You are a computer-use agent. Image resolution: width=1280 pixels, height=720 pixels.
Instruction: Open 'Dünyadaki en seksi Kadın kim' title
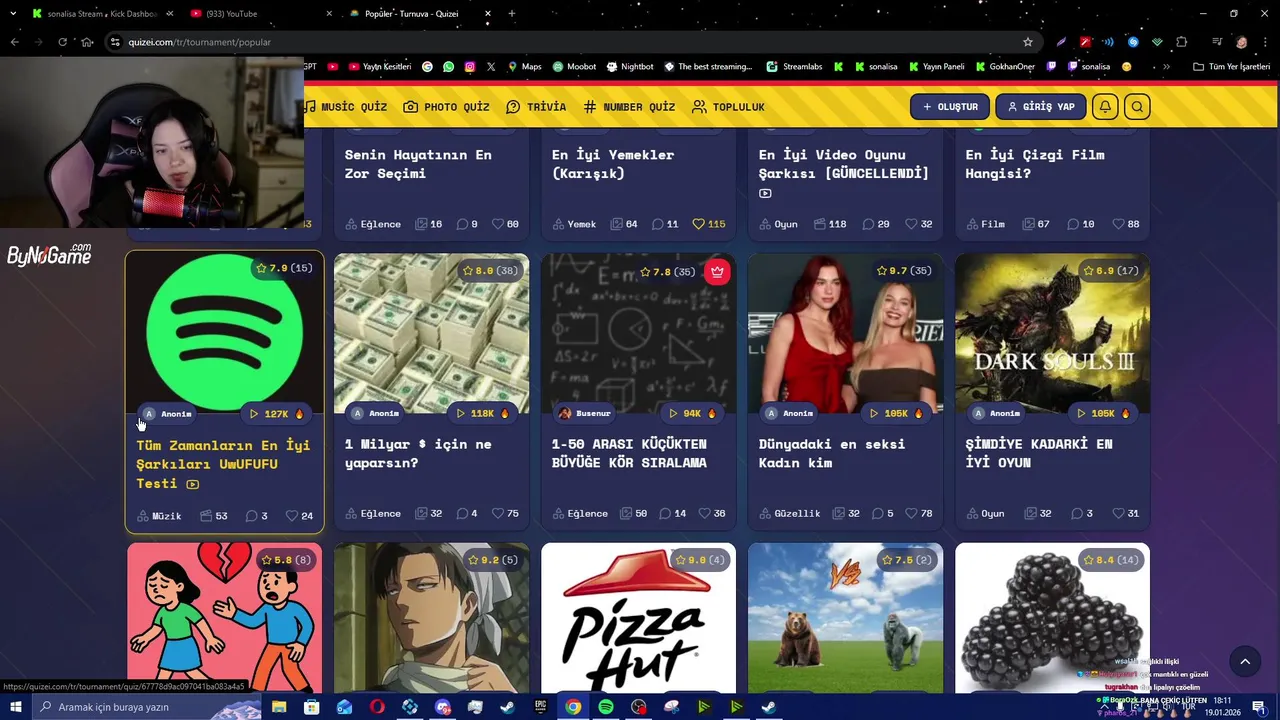pyautogui.click(x=832, y=453)
